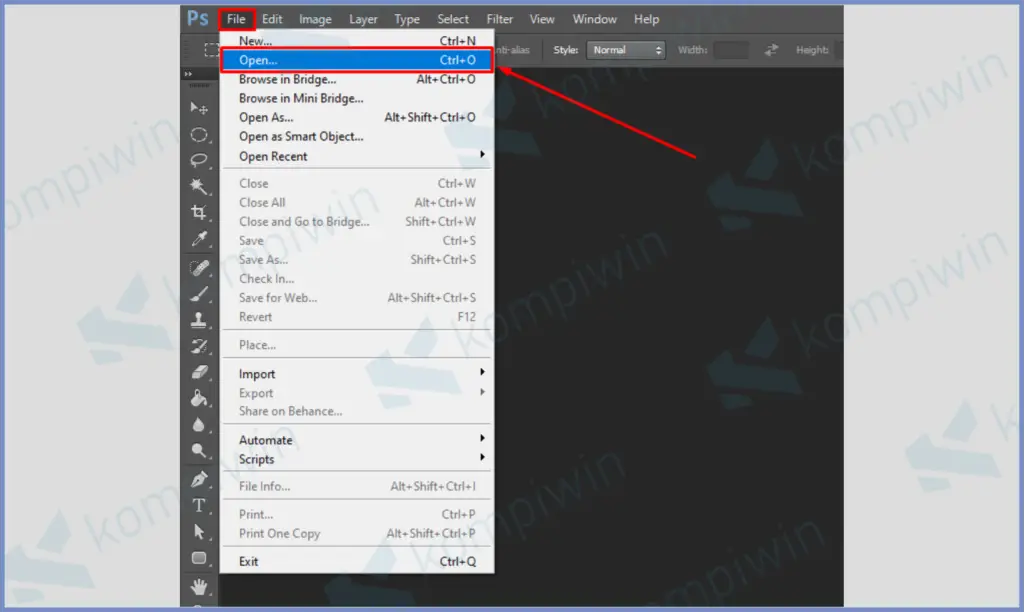
Task: Choose New... from the File menu
Action: (357, 40)
